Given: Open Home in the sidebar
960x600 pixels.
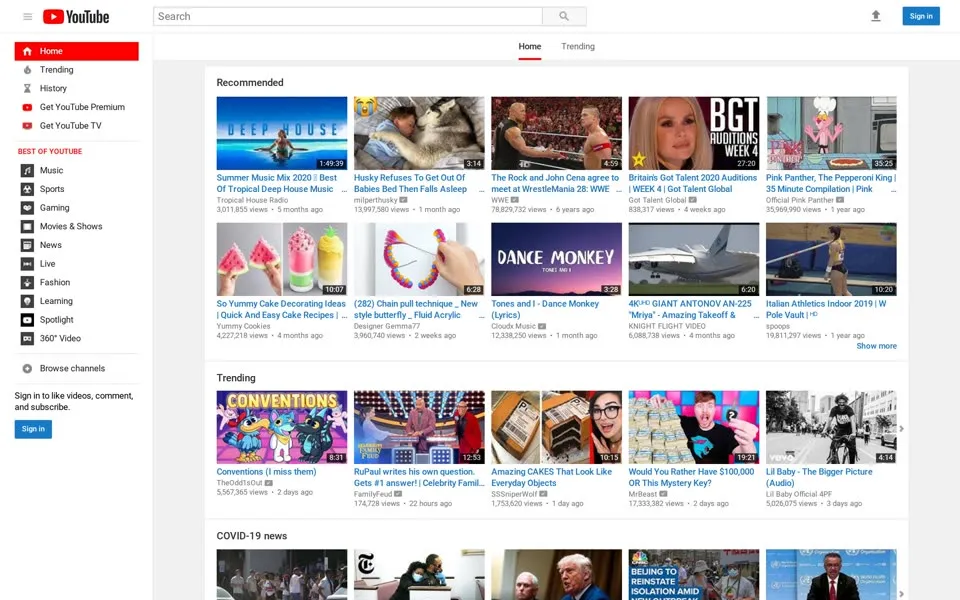Looking at the screenshot, I should point(77,51).
